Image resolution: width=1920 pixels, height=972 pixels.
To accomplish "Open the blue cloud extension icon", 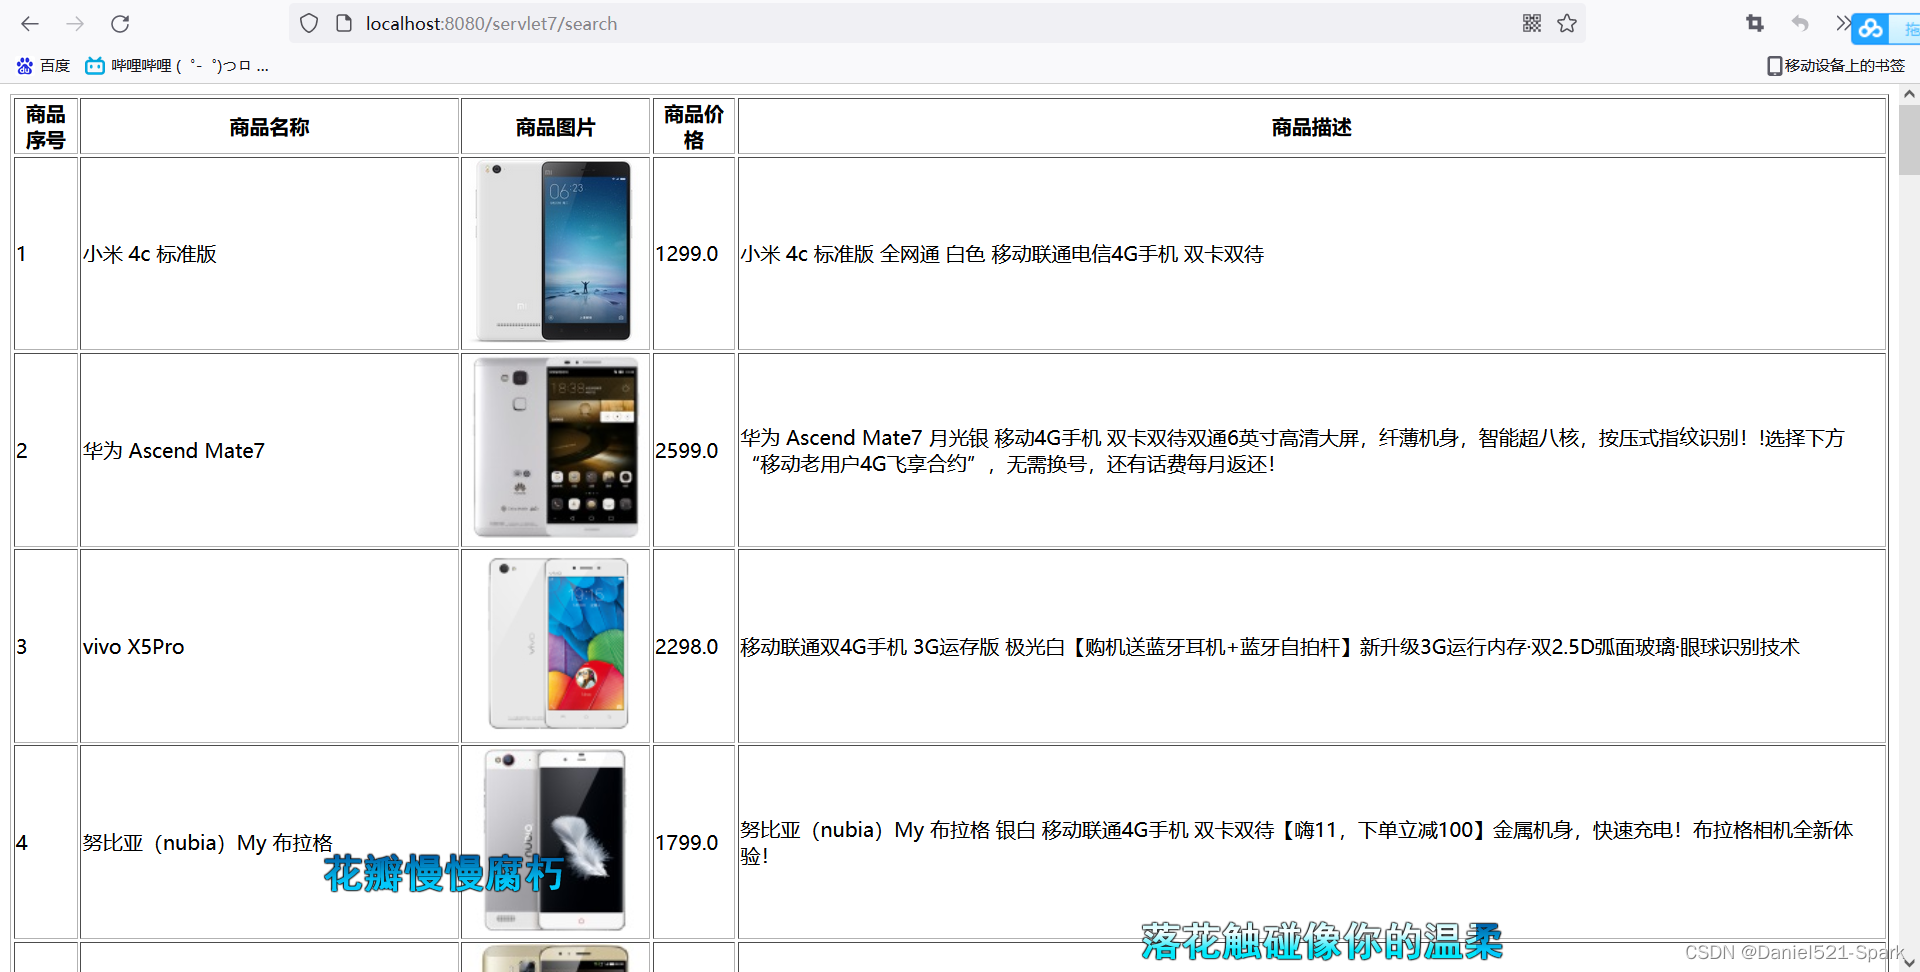I will 1871,29.
